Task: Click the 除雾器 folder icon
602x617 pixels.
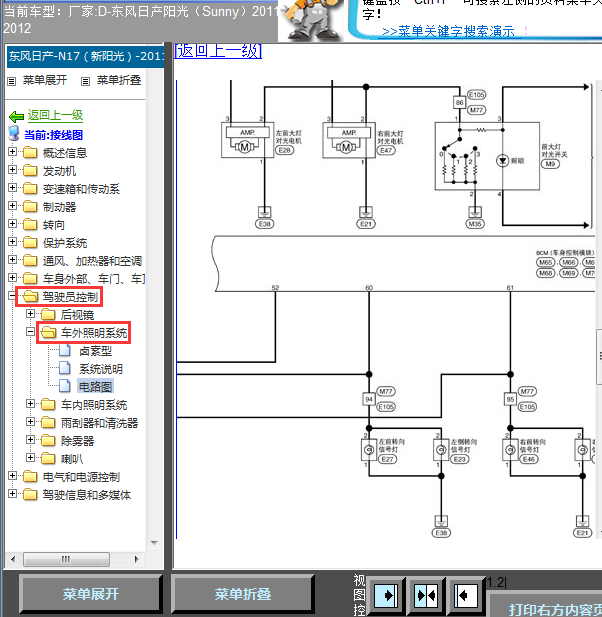Action: tap(48, 441)
